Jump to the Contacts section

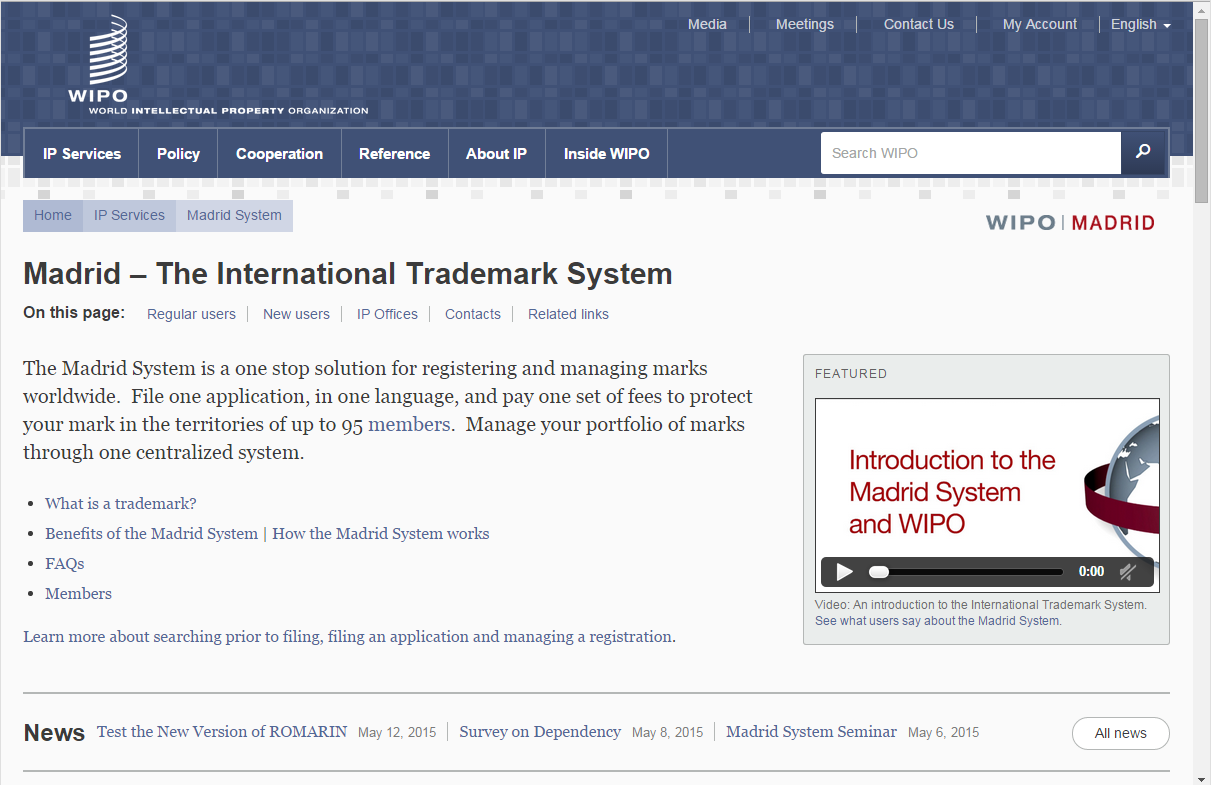pyautogui.click(x=473, y=314)
